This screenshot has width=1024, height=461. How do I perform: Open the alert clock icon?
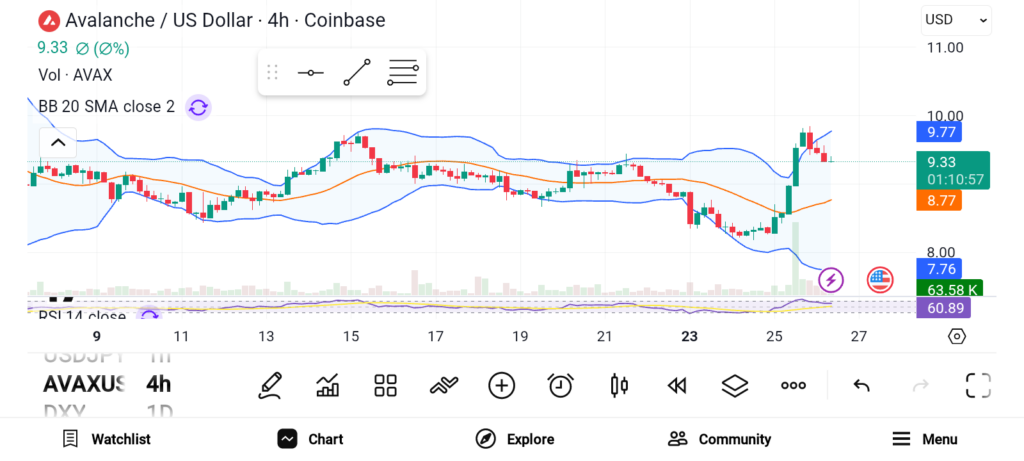point(561,385)
